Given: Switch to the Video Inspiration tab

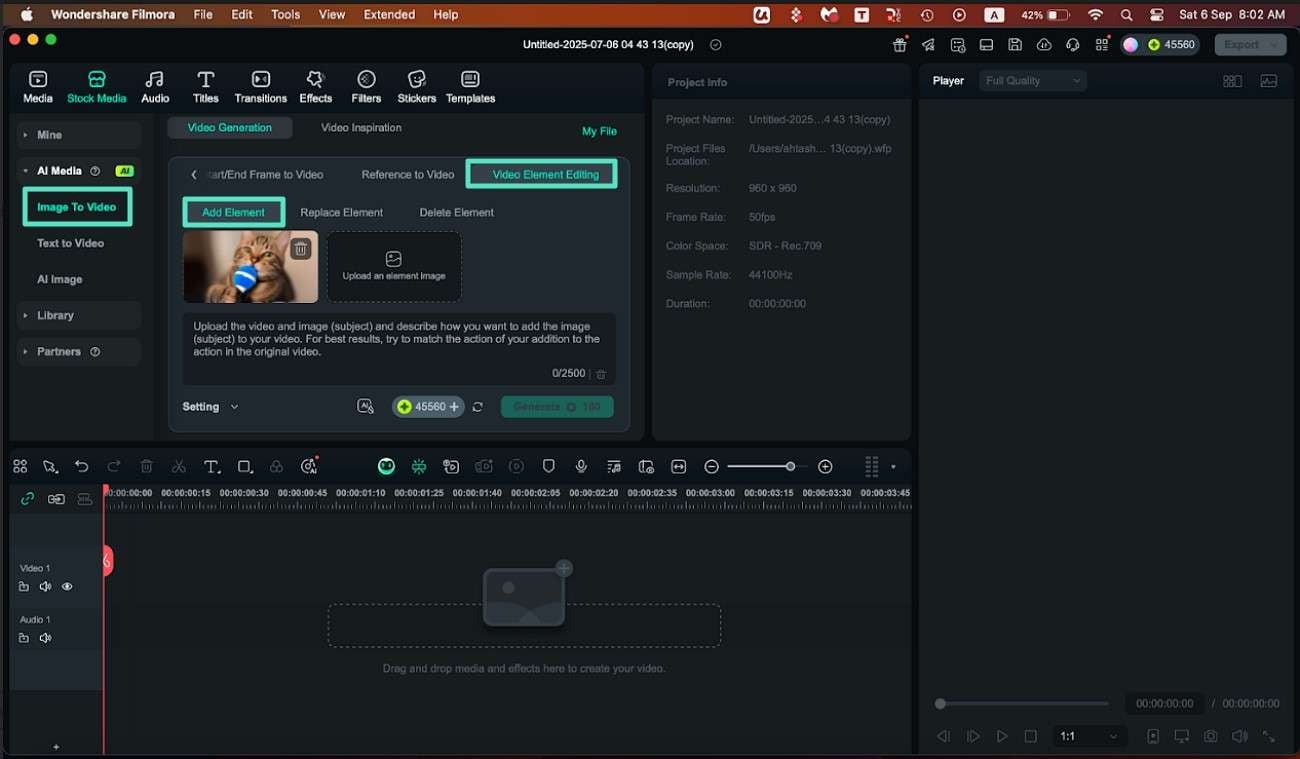Looking at the screenshot, I should [361, 128].
